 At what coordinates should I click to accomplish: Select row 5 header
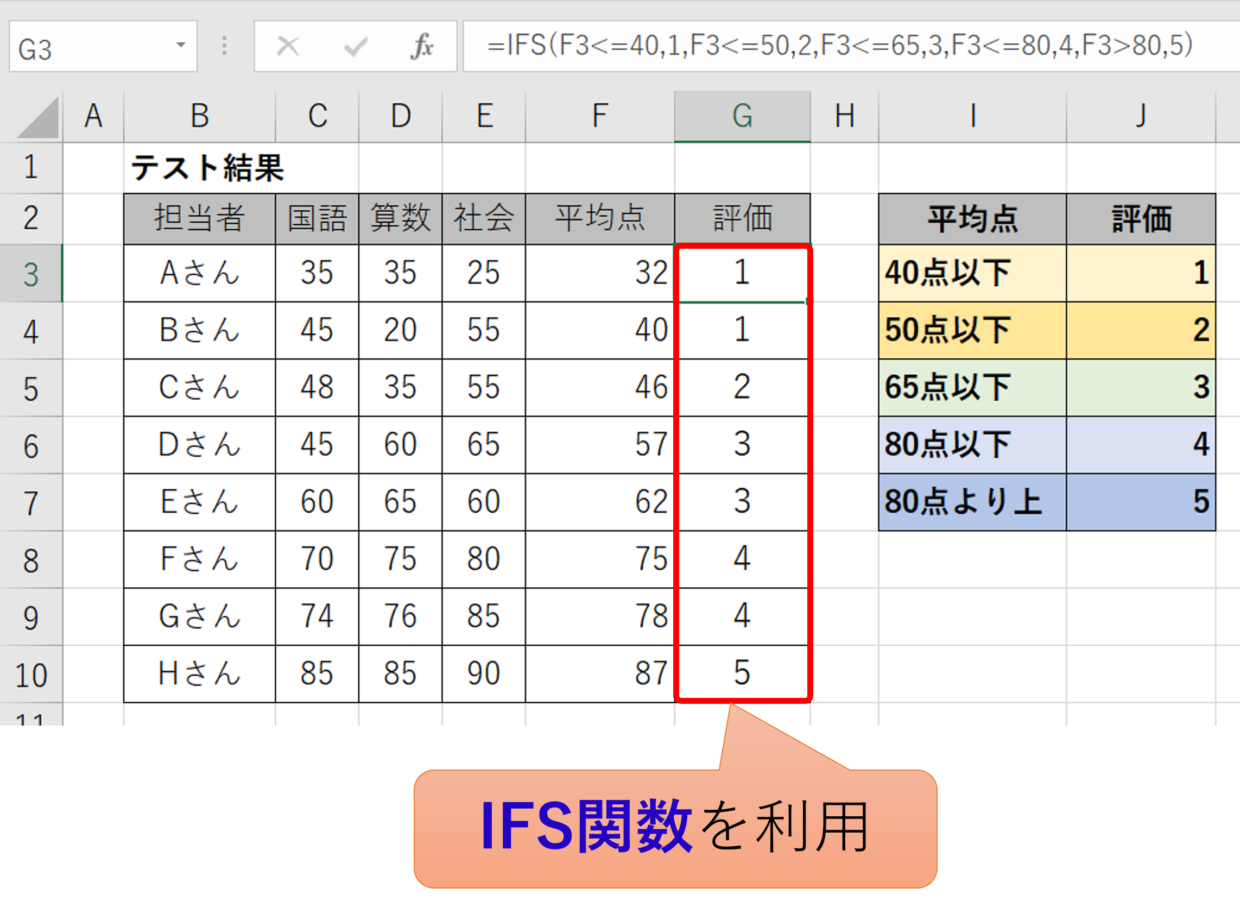tap(31, 388)
